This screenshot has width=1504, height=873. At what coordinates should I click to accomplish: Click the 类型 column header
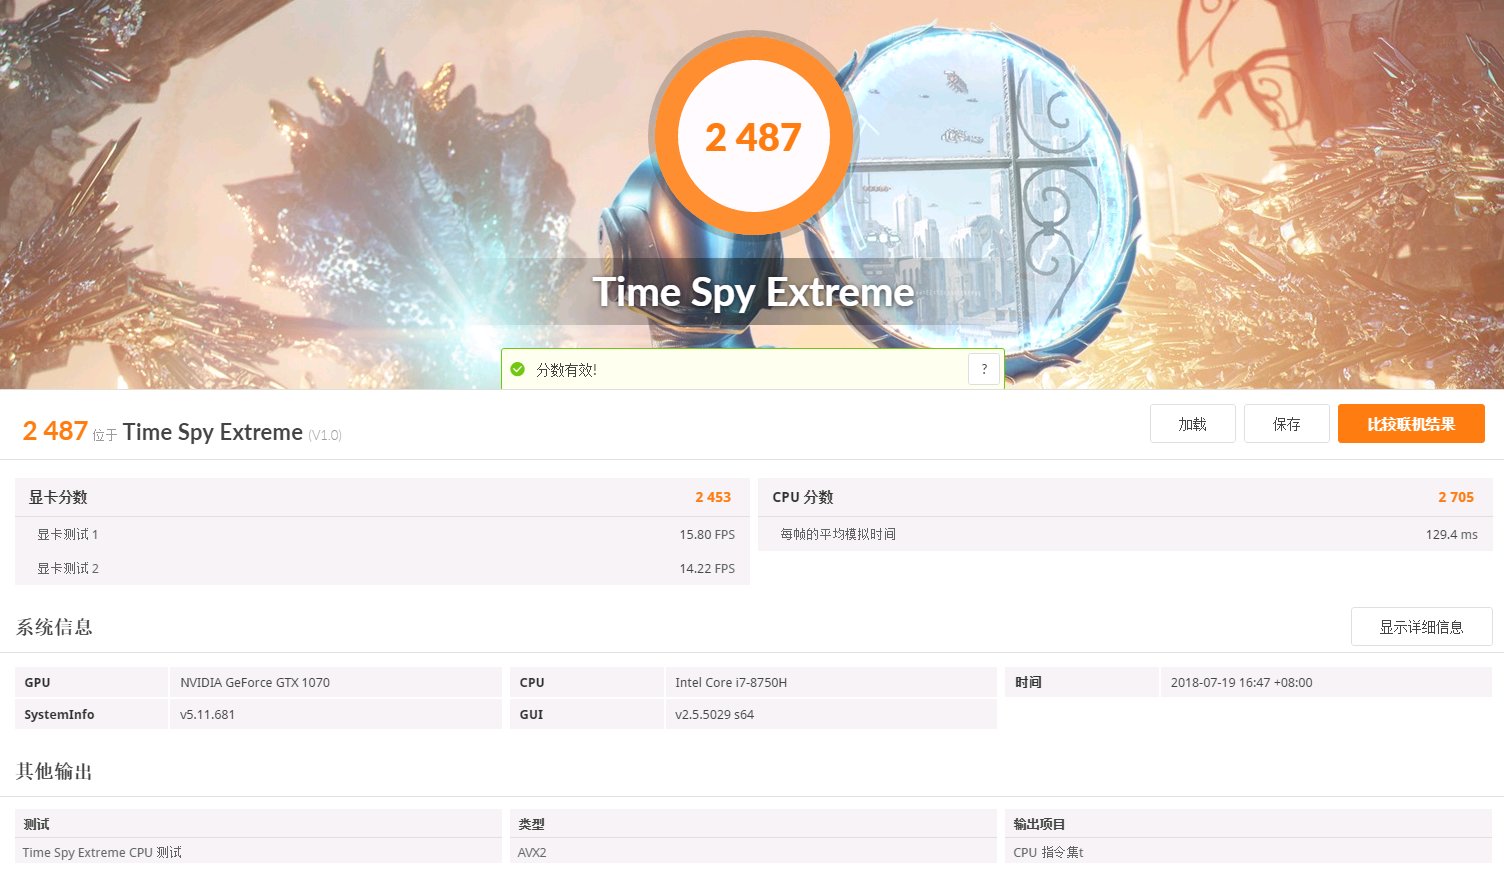click(x=531, y=824)
